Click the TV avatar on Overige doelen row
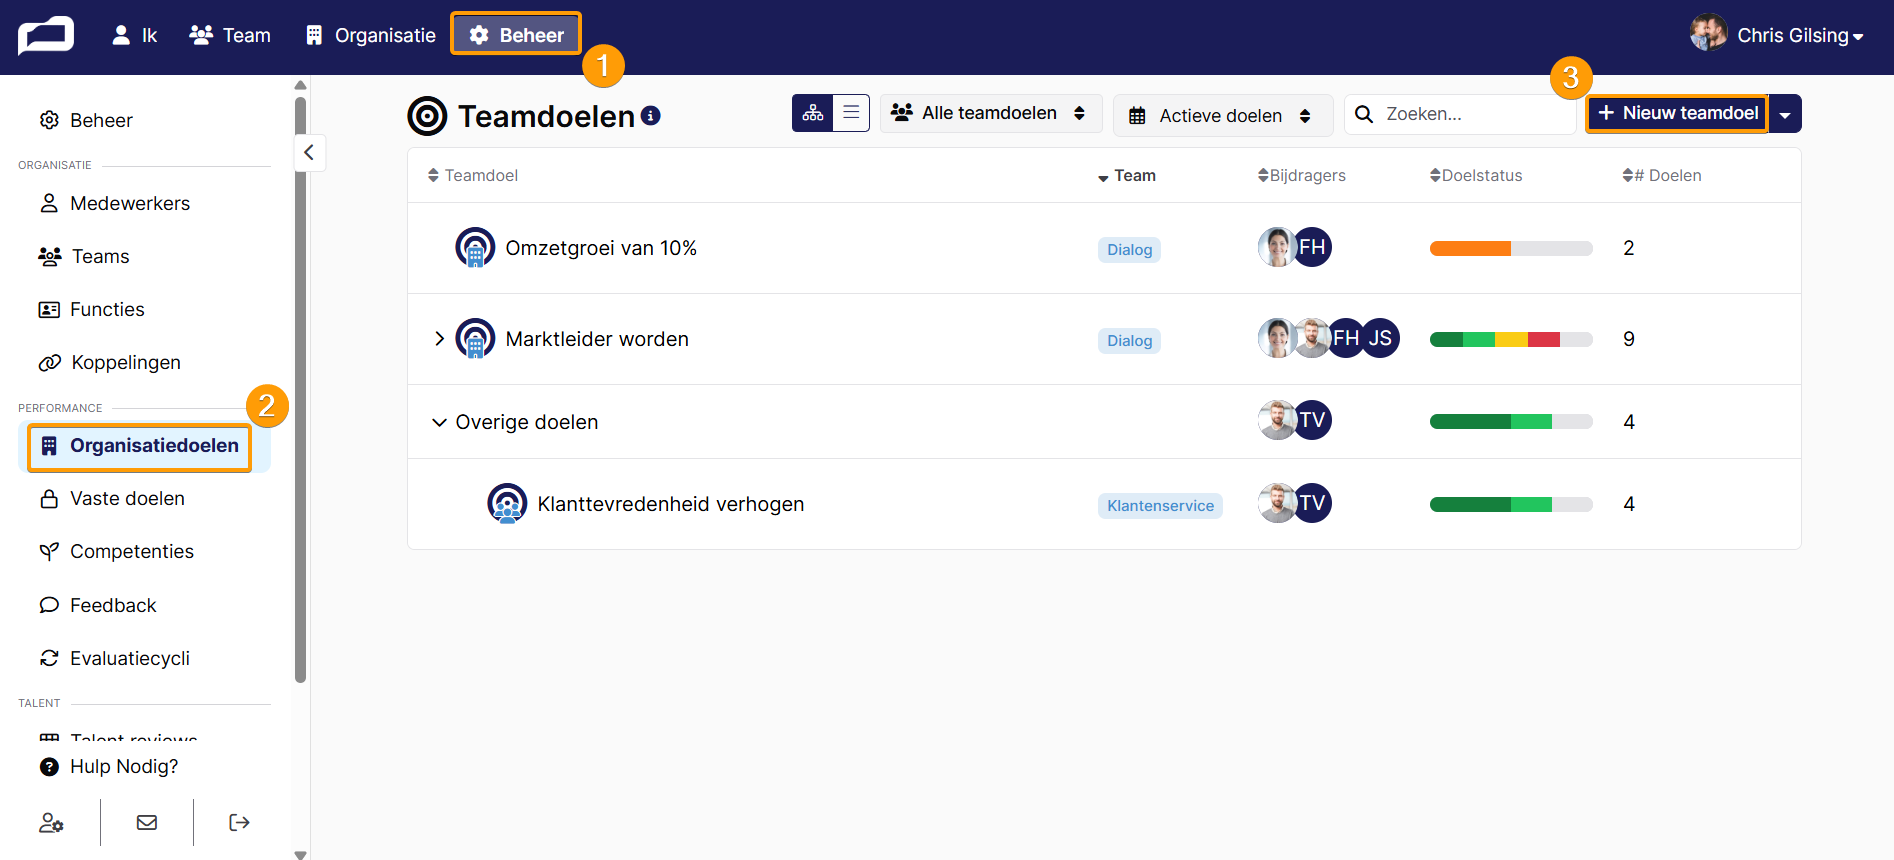 tap(1312, 420)
